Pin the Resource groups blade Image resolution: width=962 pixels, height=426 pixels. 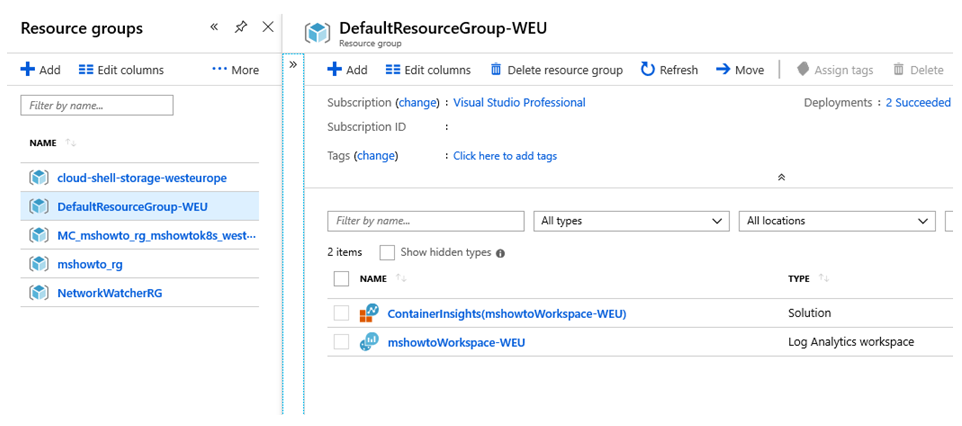tap(241, 27)
